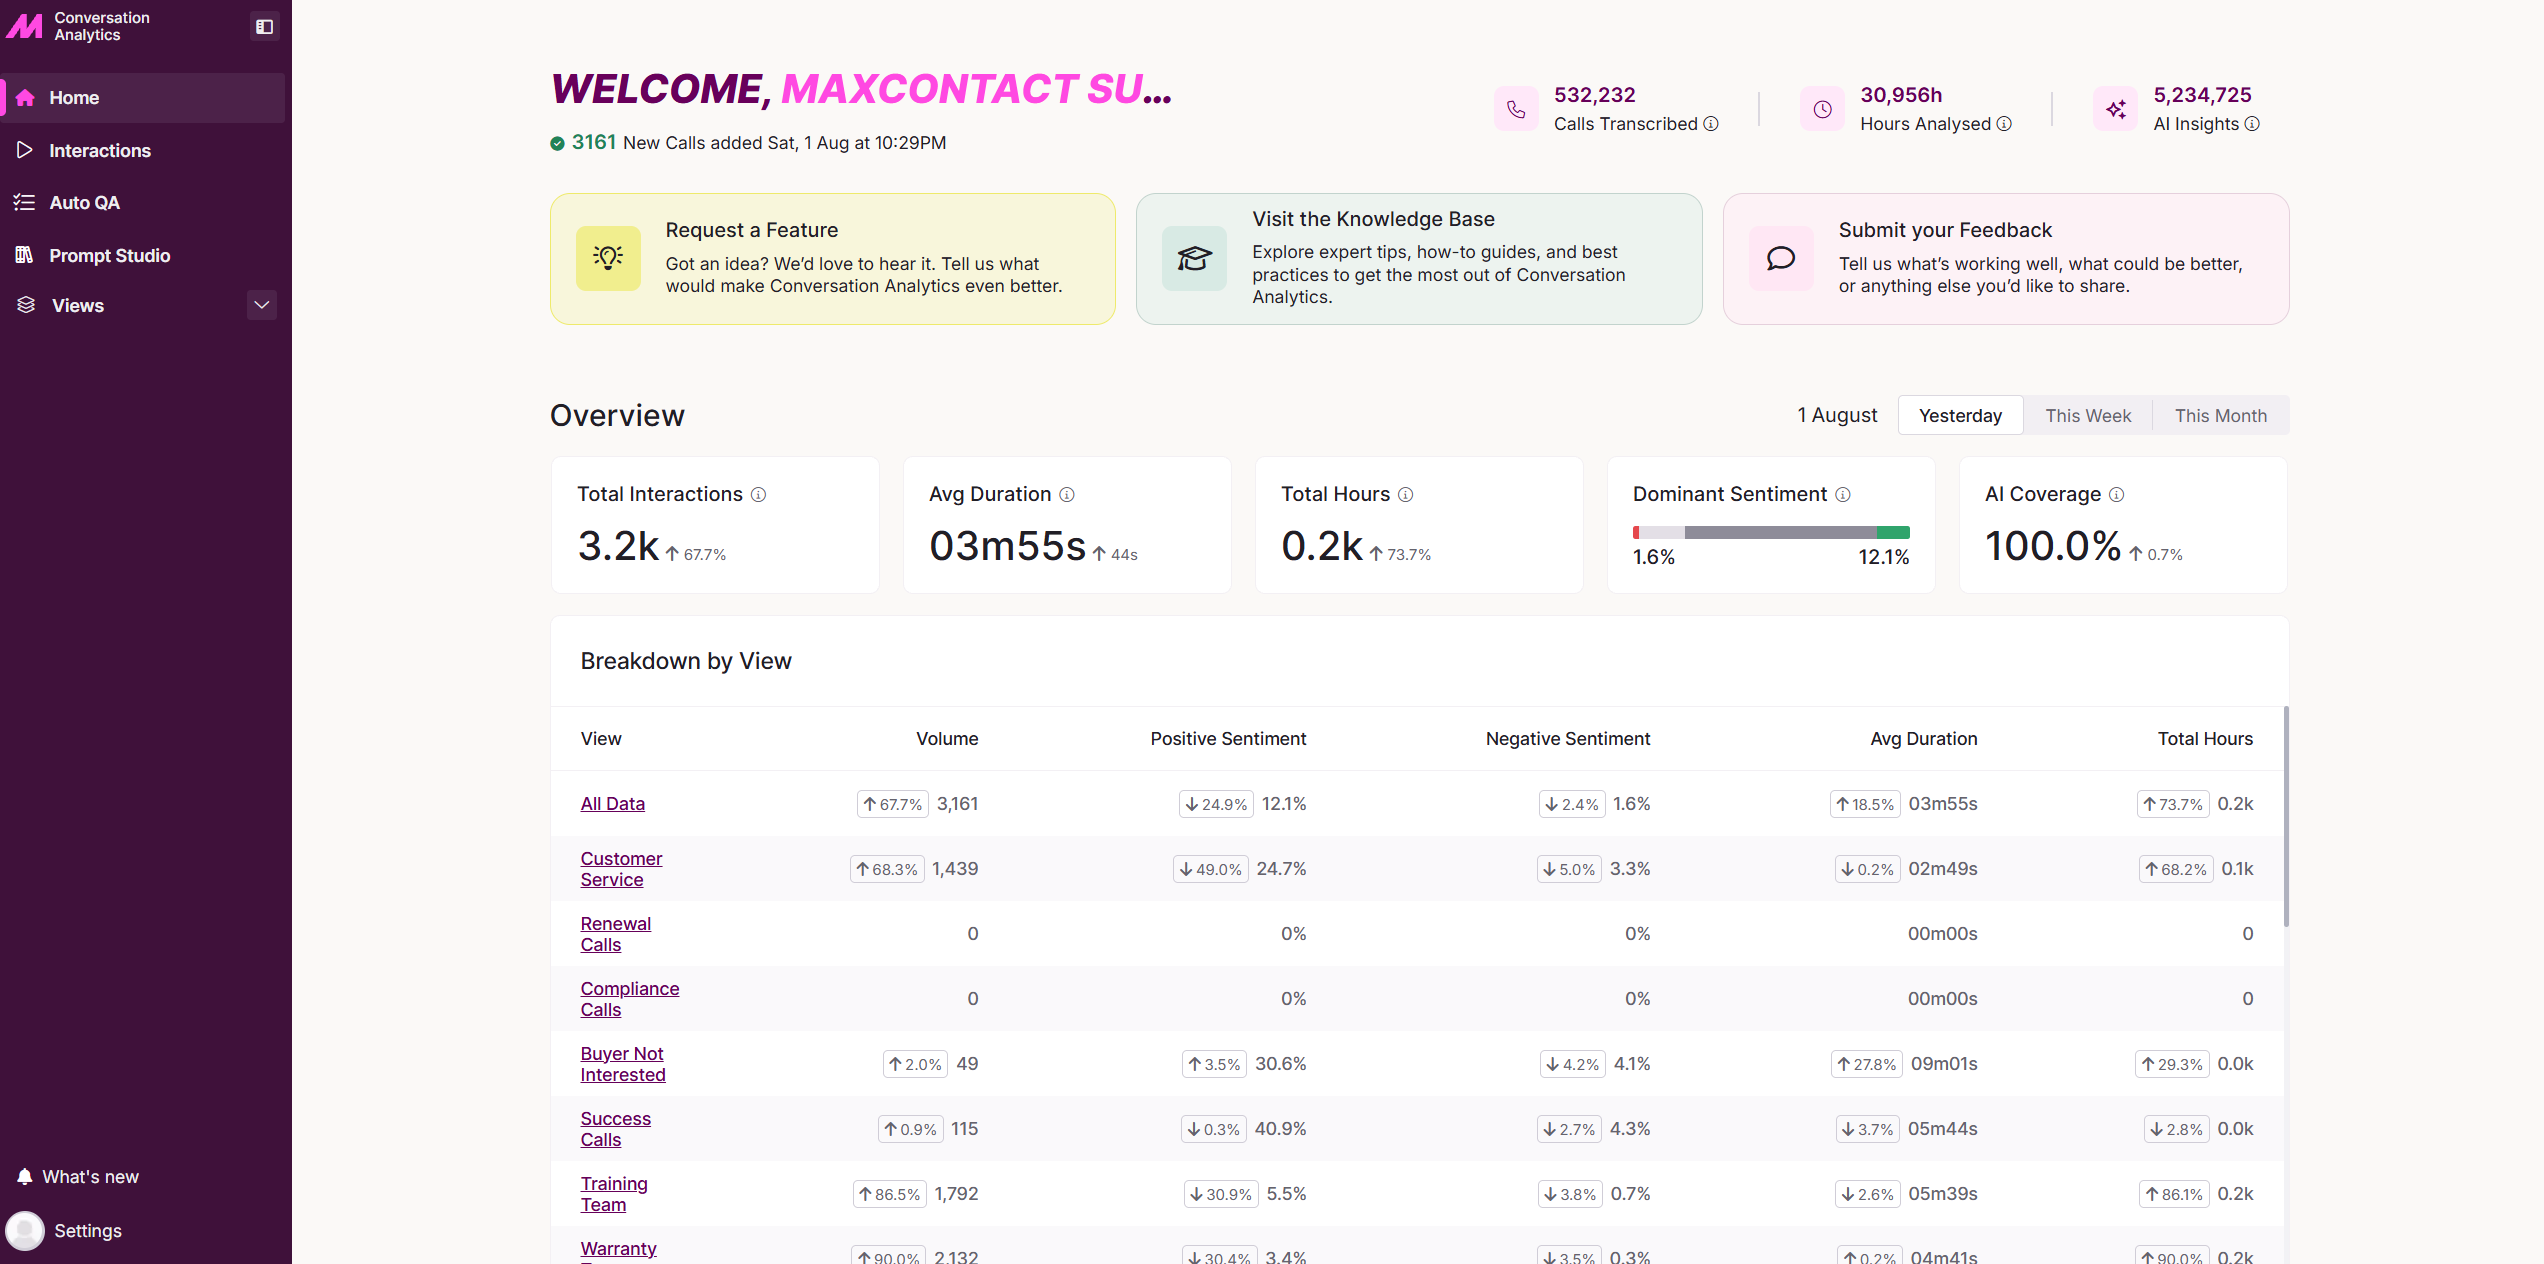Click the 1,792 volume in Training Team row
Viewport: 2544px width, 1264px height.
tap(956, 1194)
